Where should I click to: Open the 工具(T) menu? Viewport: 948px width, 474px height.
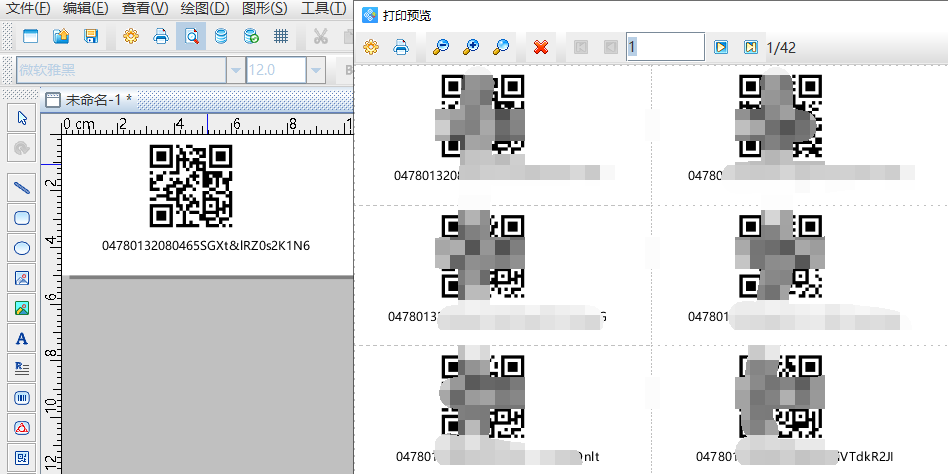(x=323, y=8)
